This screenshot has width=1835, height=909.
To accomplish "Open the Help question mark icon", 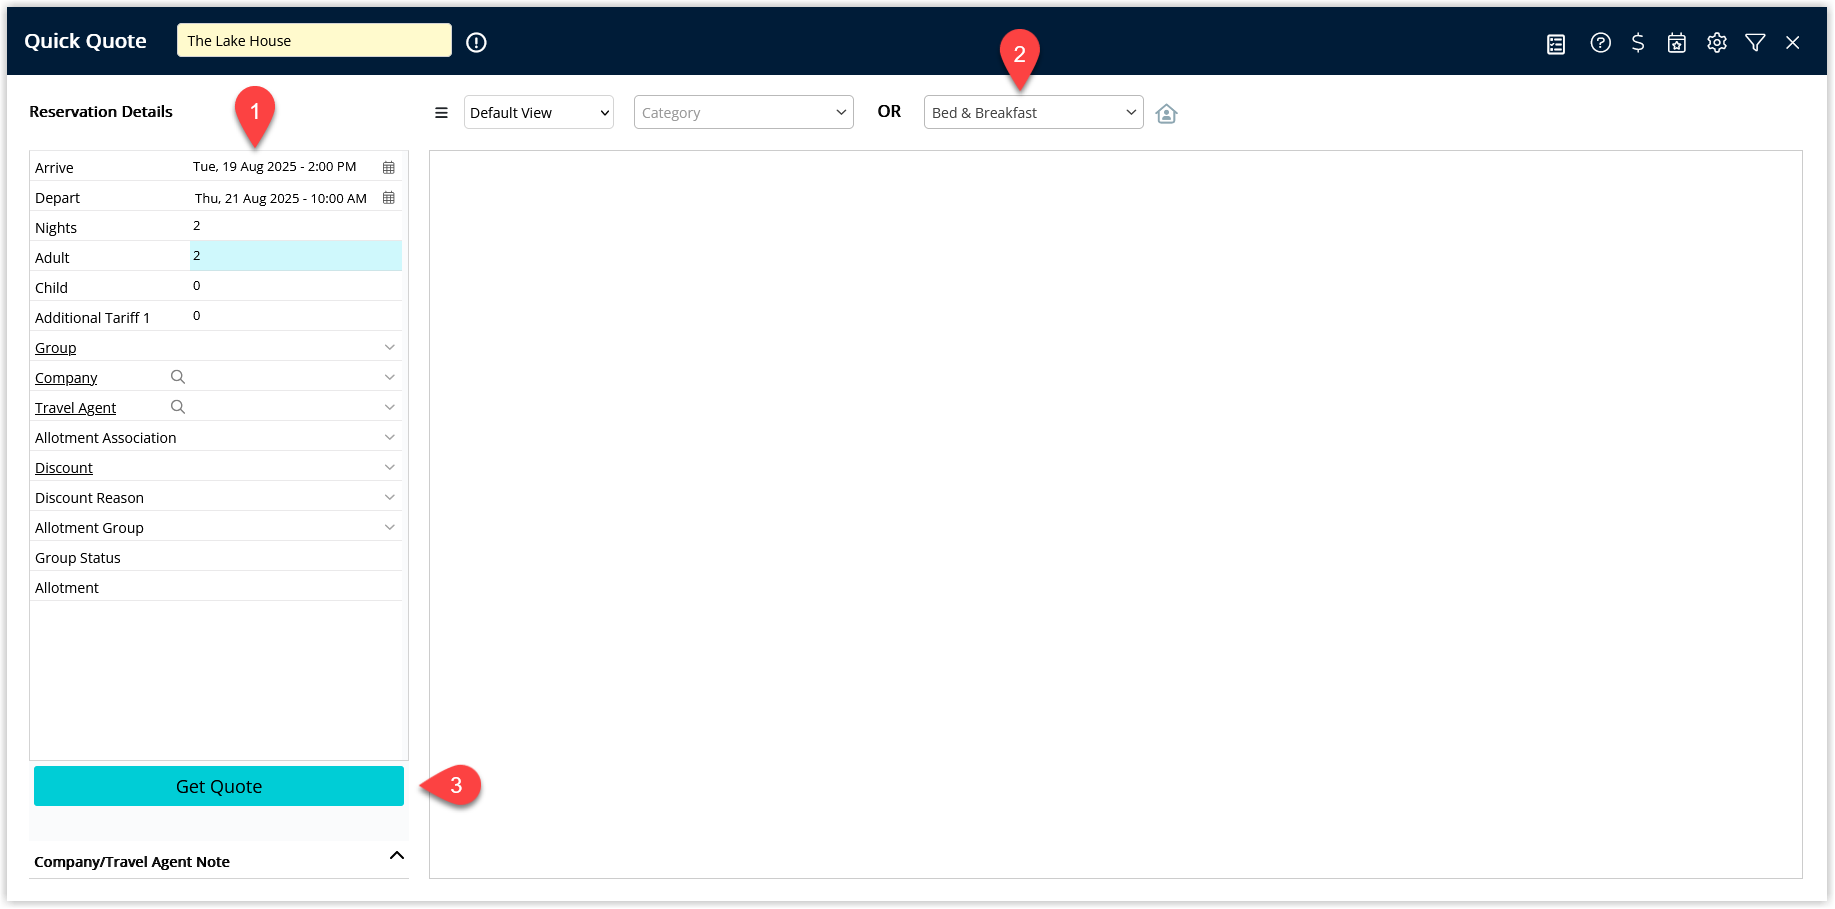I will click(1600, 42).
